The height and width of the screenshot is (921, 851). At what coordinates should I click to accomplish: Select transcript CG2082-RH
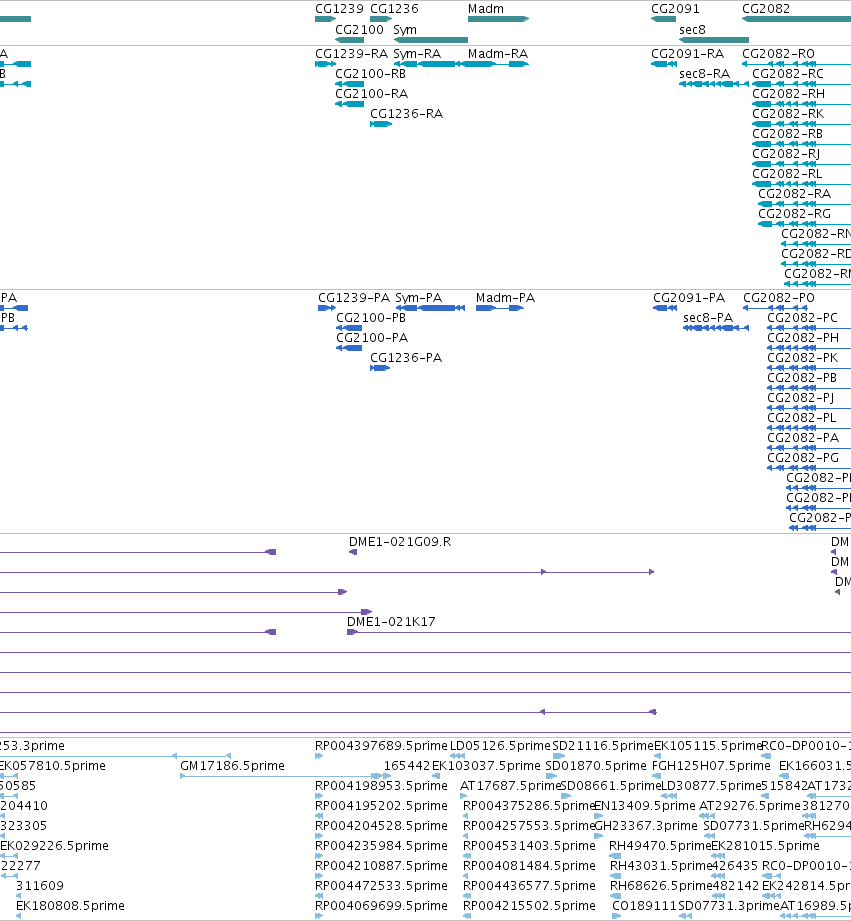[802, 104]
